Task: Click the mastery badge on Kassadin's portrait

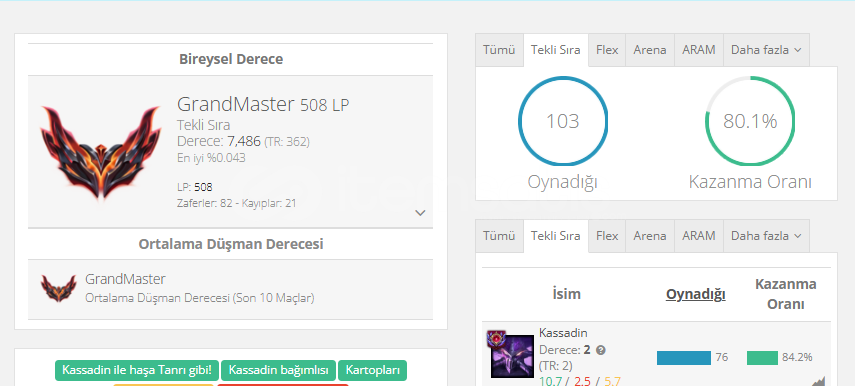Action: pyautogui.click(x=496, y=339)
